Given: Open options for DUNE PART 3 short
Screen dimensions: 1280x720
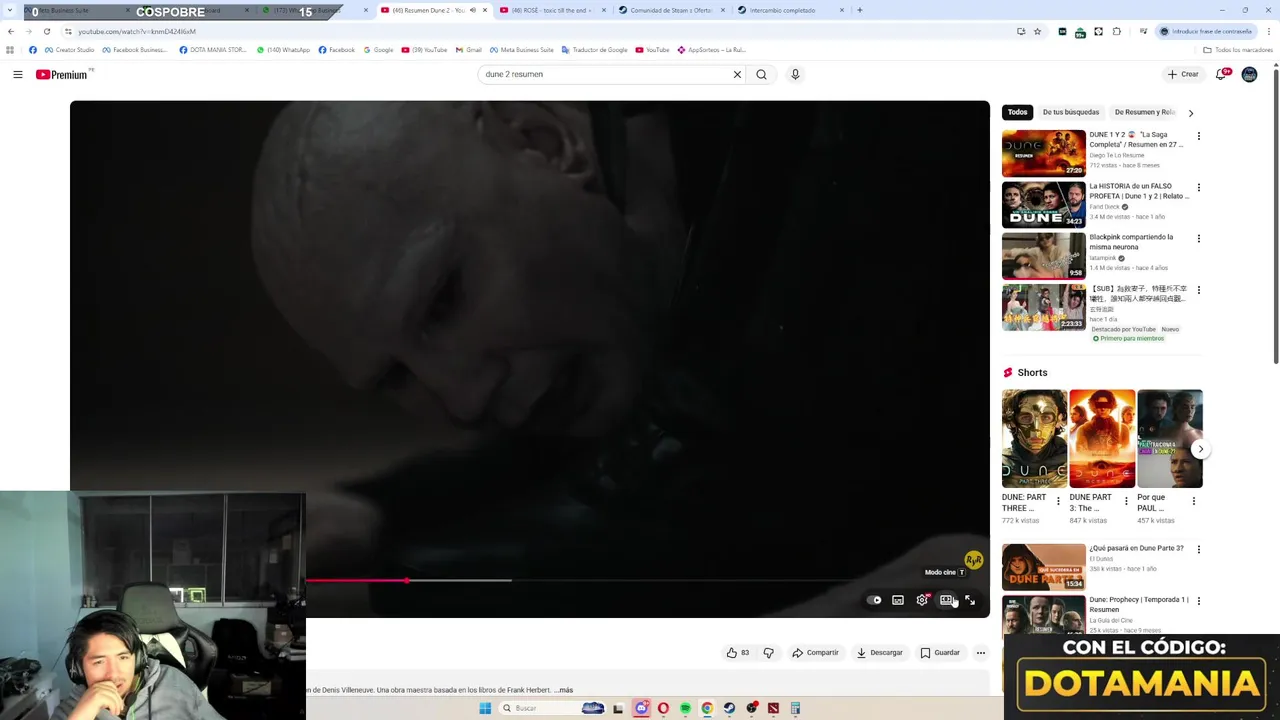Looking at the screenshot, I should point(1126,501).
